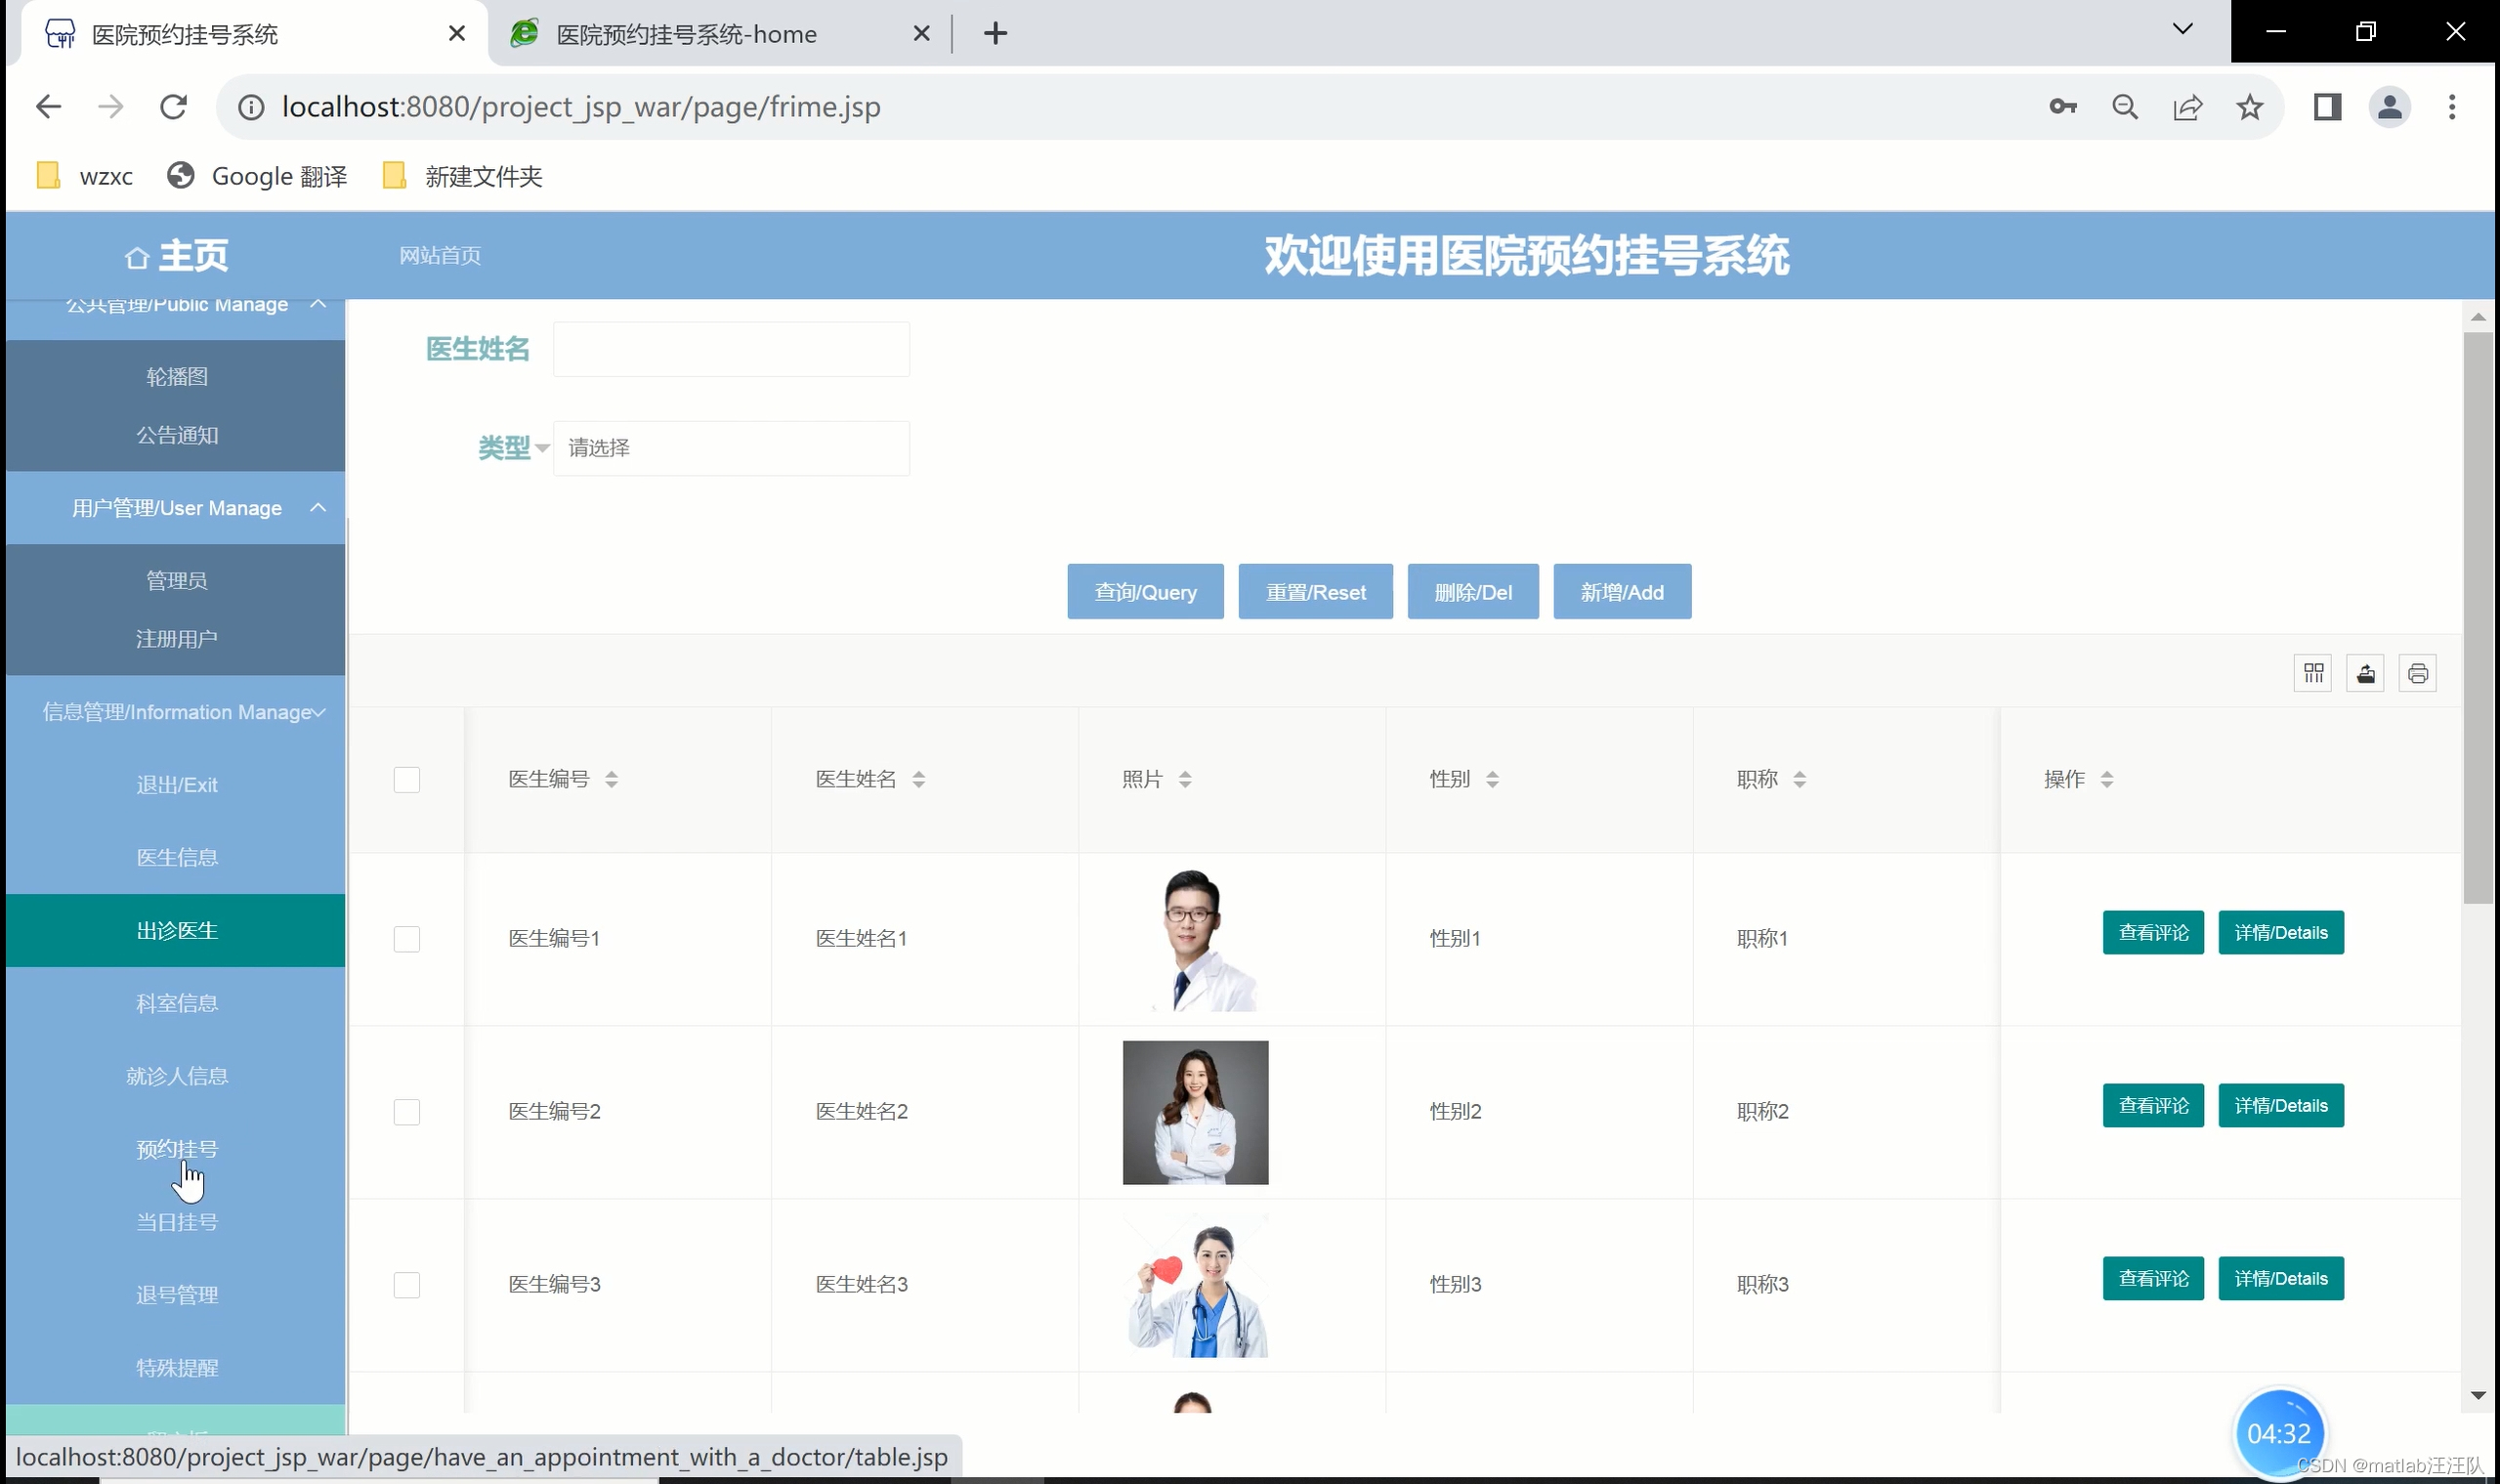Click the table export icon
The width and height of the screenshot is (2500, 1484).
2365,673
